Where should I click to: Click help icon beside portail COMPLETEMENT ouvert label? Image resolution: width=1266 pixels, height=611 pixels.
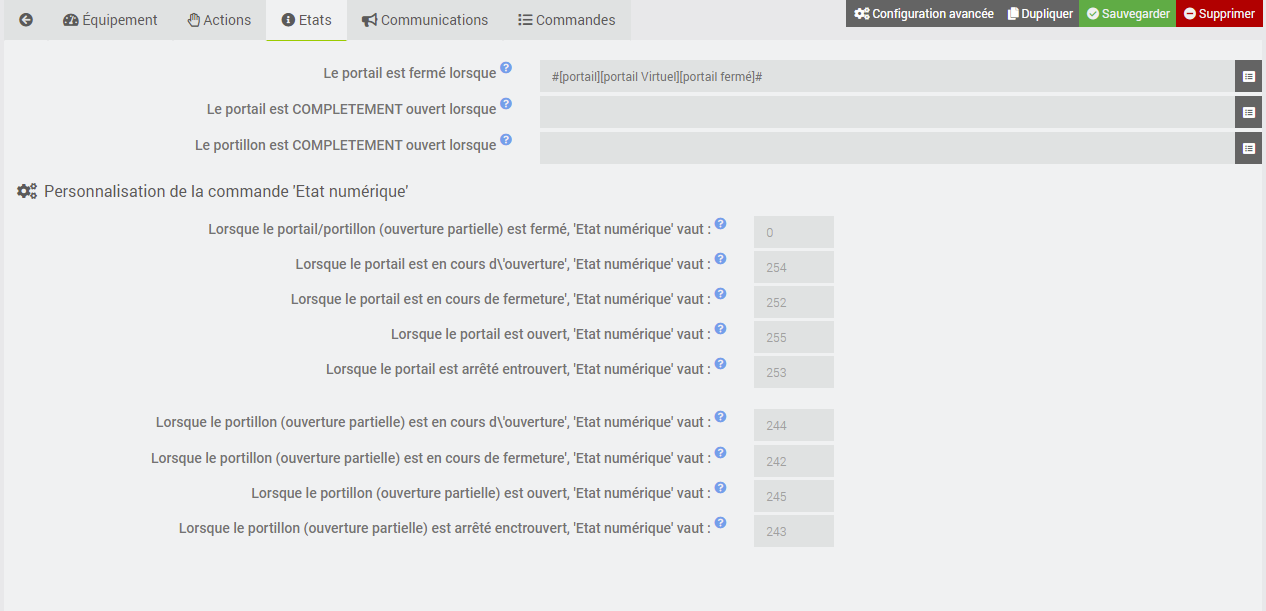coord(506,104)
